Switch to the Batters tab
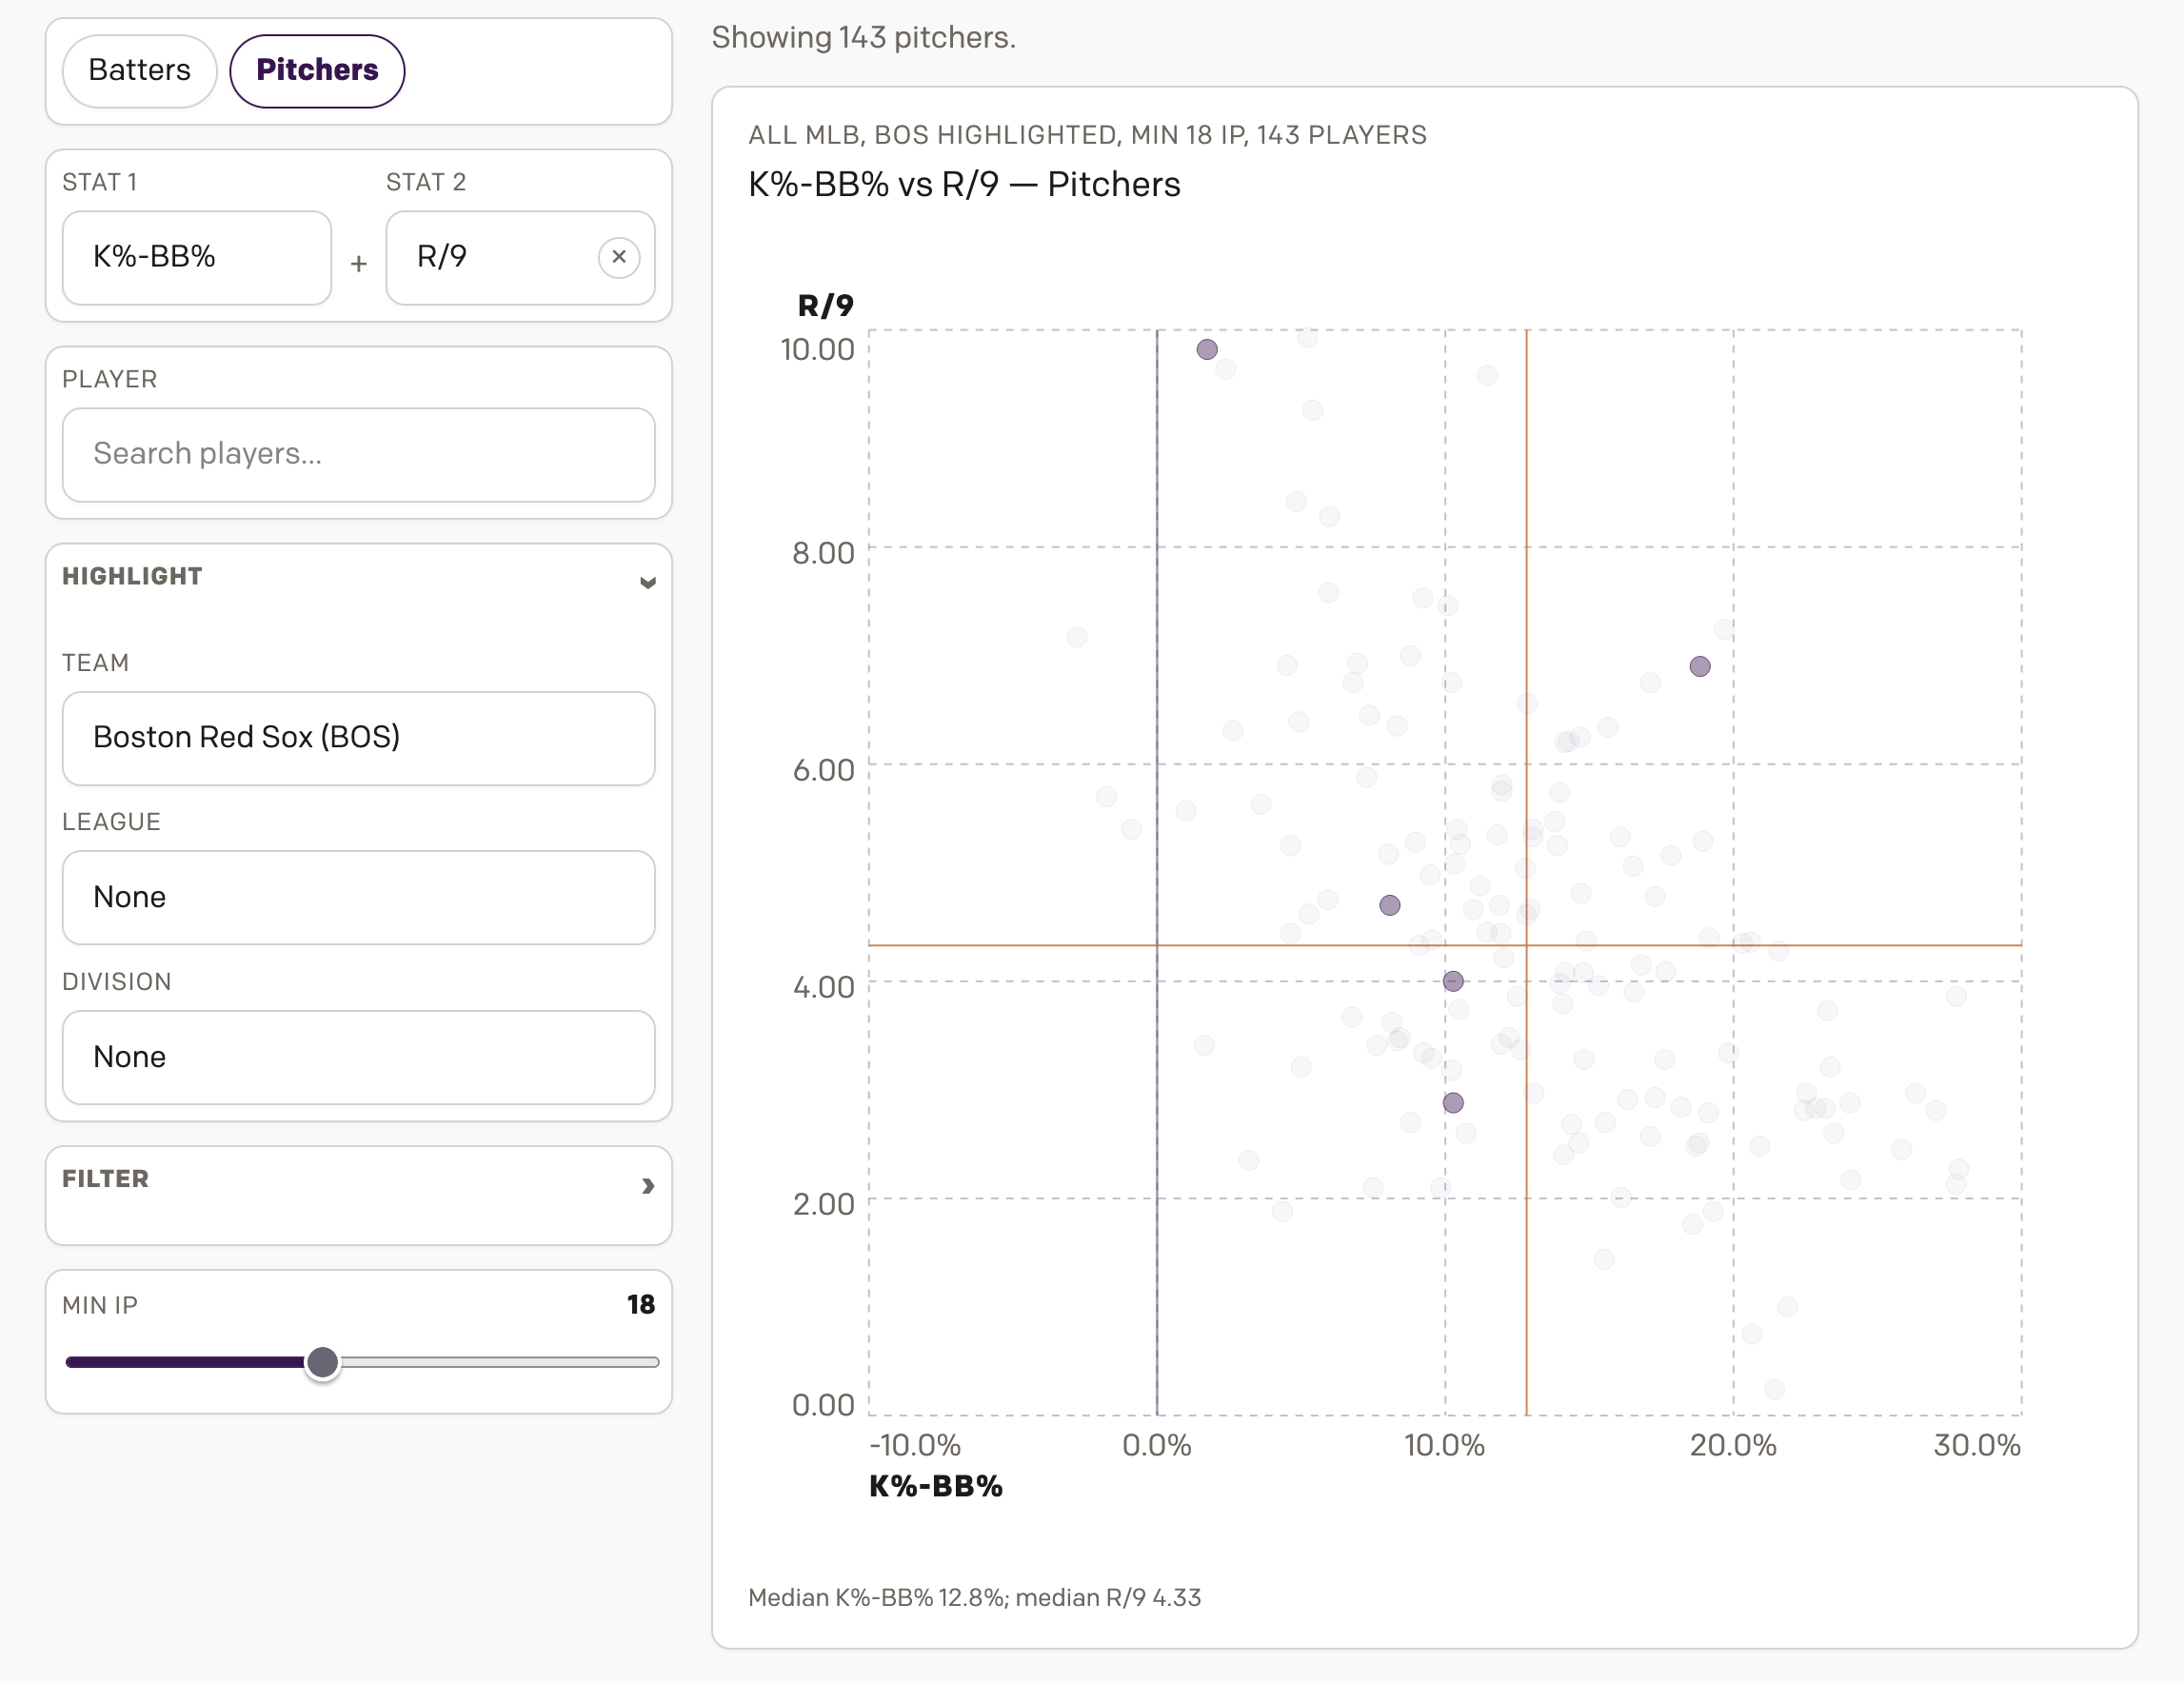 (x=140, y=70)
